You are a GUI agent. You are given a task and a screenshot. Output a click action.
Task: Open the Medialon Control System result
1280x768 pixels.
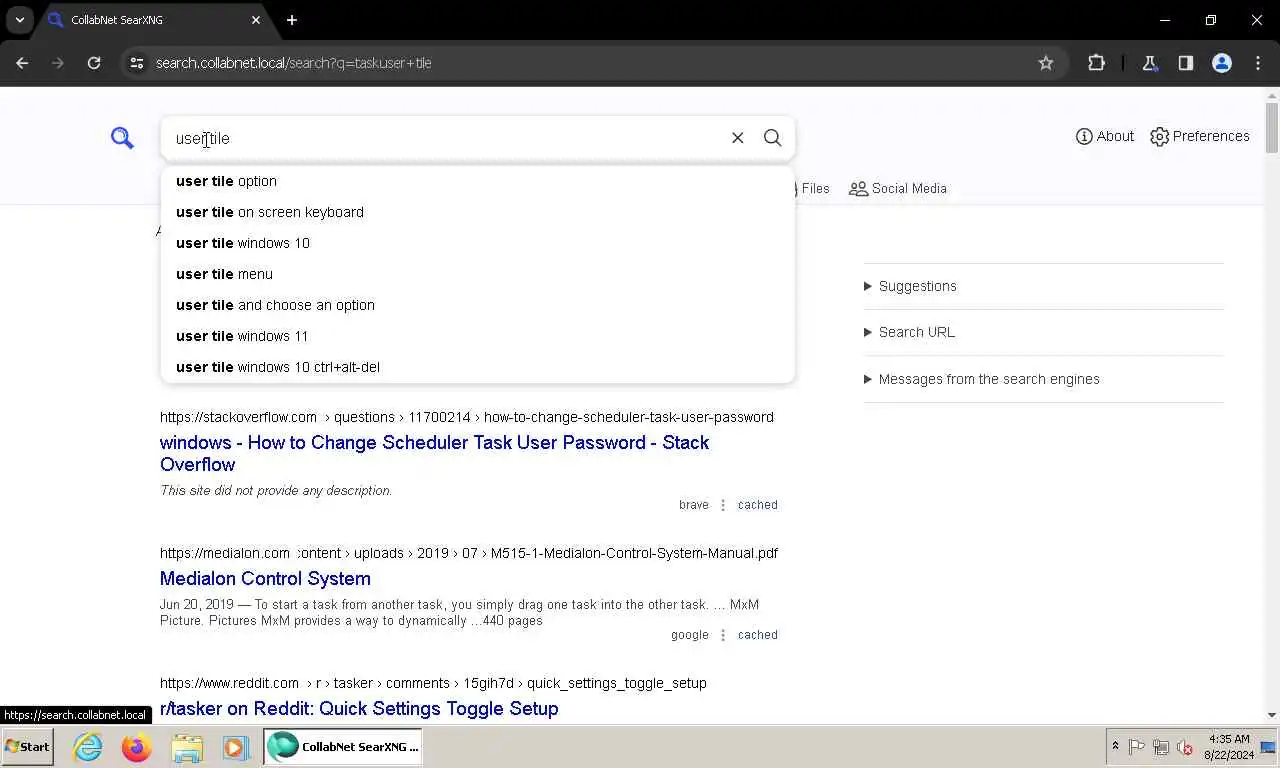pos(265,578)
